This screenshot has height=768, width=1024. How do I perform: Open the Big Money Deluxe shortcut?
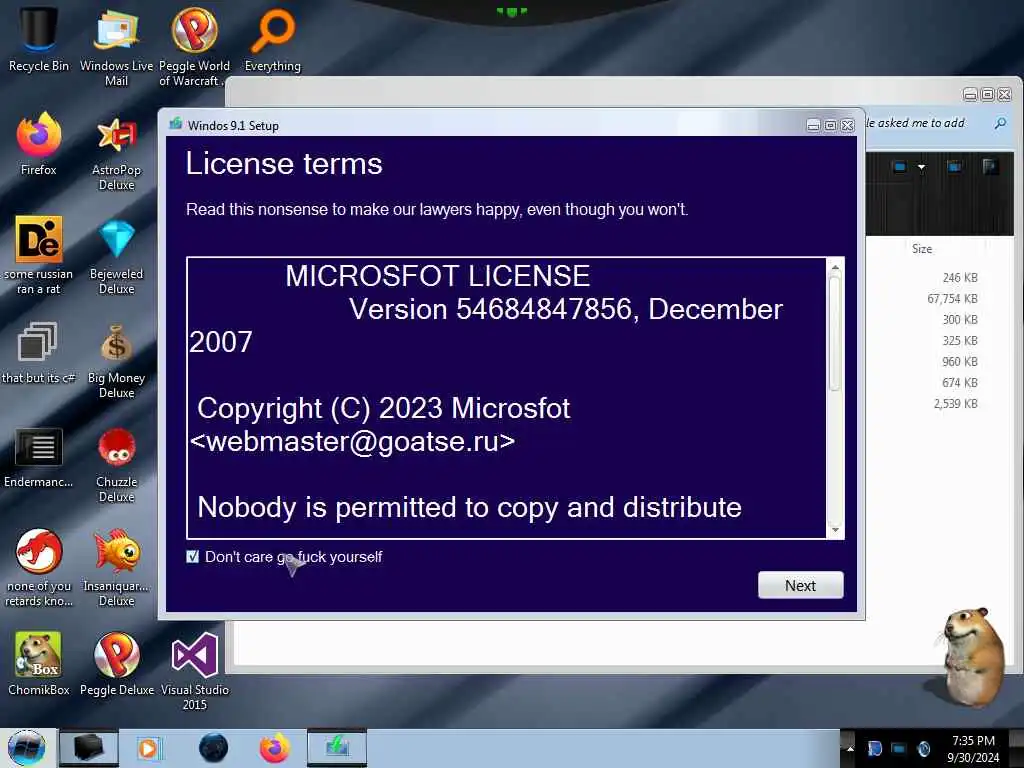coord(116,360)
